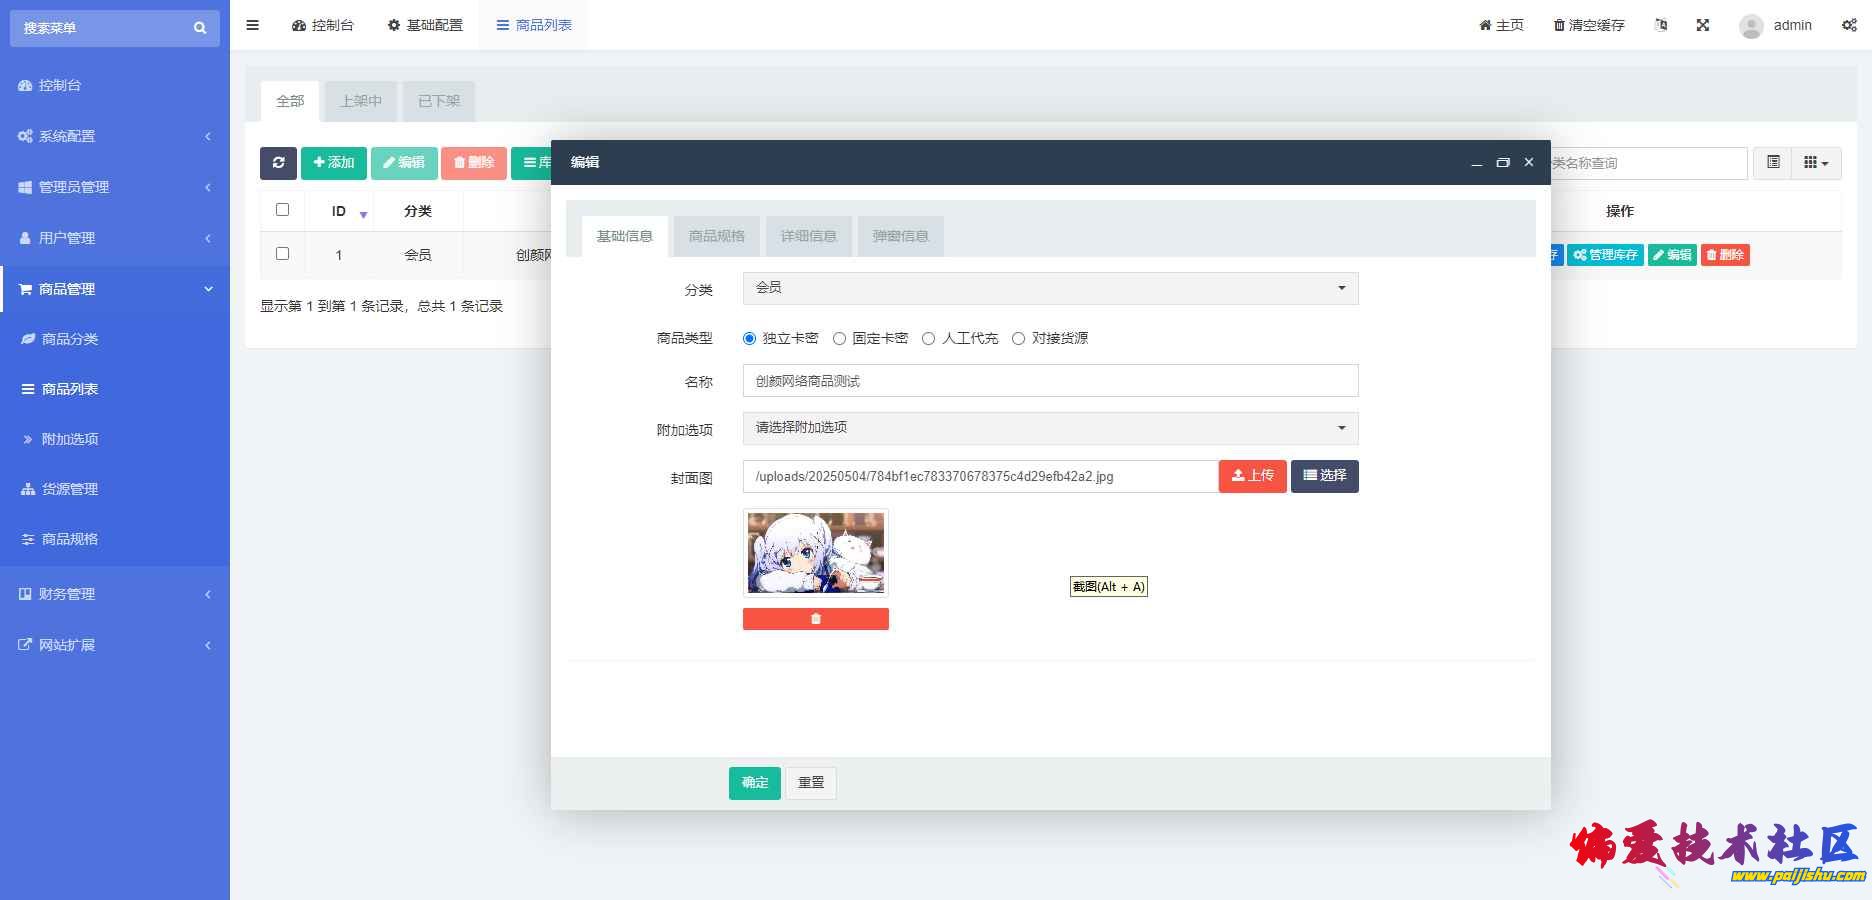Expand the 系统配置 sidebar menu
The width and height of the screenshot is (1872, 900).
click(x=114, y=136)
